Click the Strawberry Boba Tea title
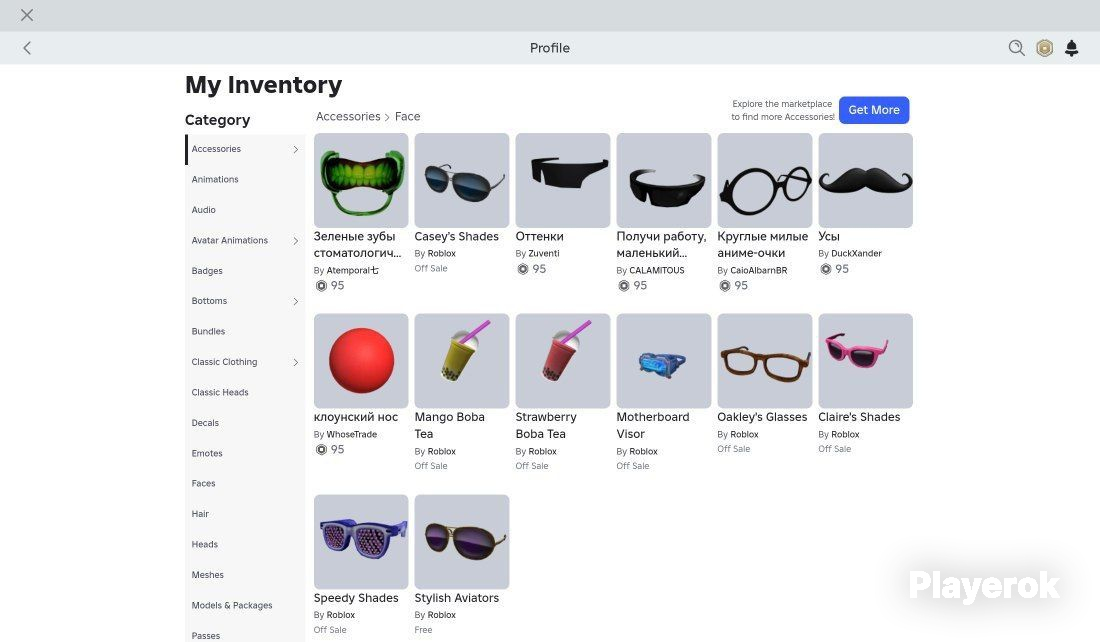This screenshot has width=1100, height=642. point(546,425)
